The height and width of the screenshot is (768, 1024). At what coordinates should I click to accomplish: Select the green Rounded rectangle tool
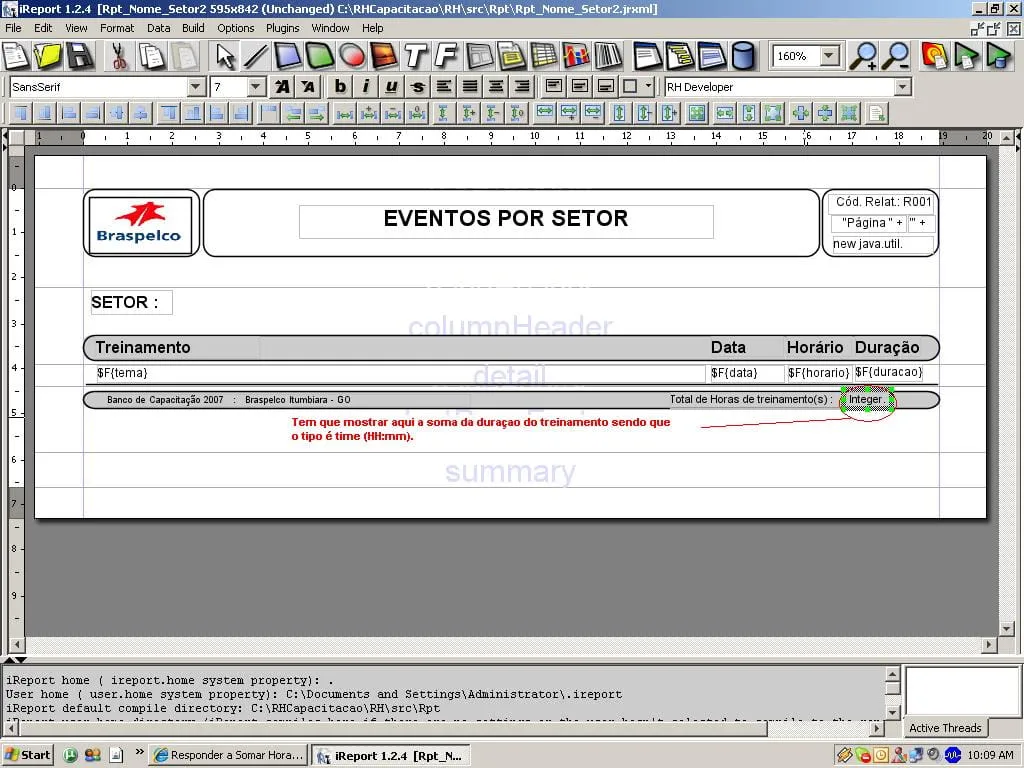pos(319,56)
